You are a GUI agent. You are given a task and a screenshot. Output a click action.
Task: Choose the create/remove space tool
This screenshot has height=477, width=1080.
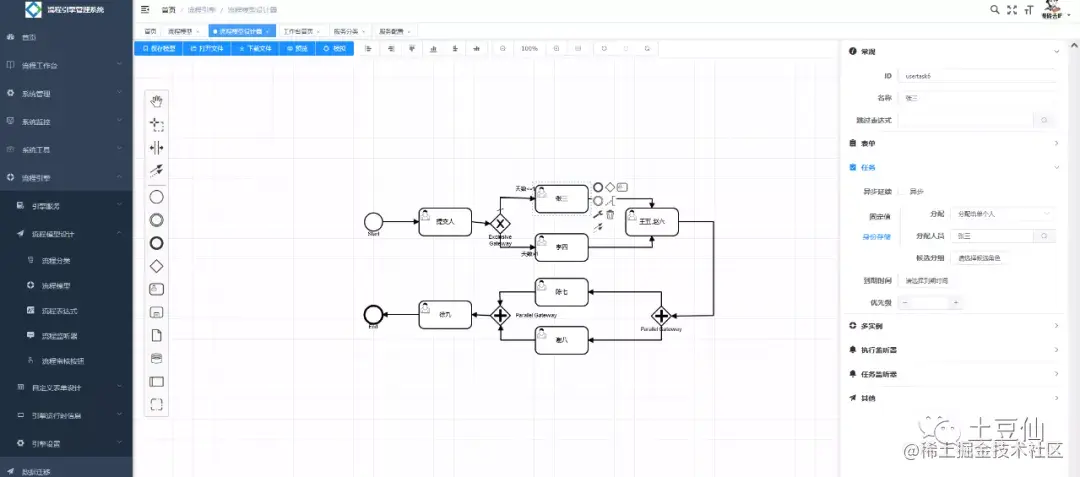[156, 147]
